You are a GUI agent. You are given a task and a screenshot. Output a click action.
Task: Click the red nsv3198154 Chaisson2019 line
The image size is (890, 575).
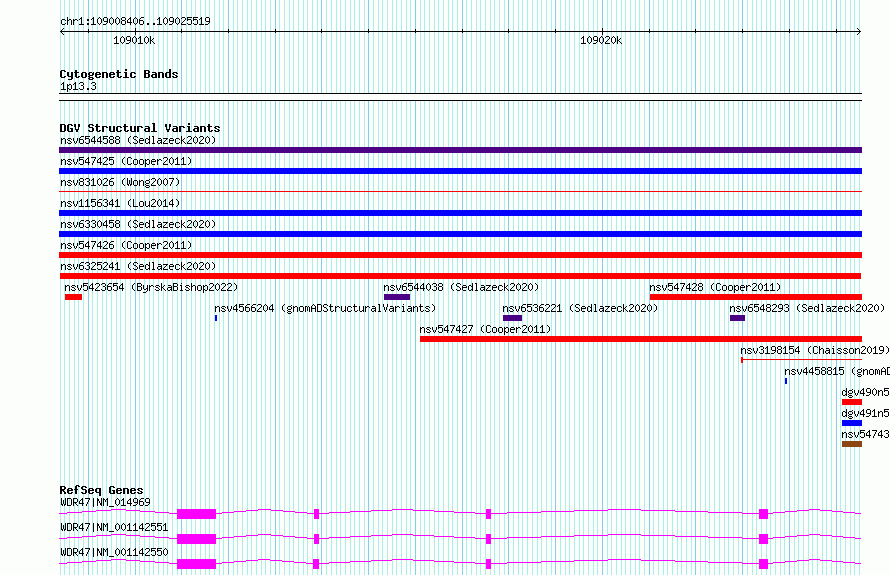click(801, 360)
